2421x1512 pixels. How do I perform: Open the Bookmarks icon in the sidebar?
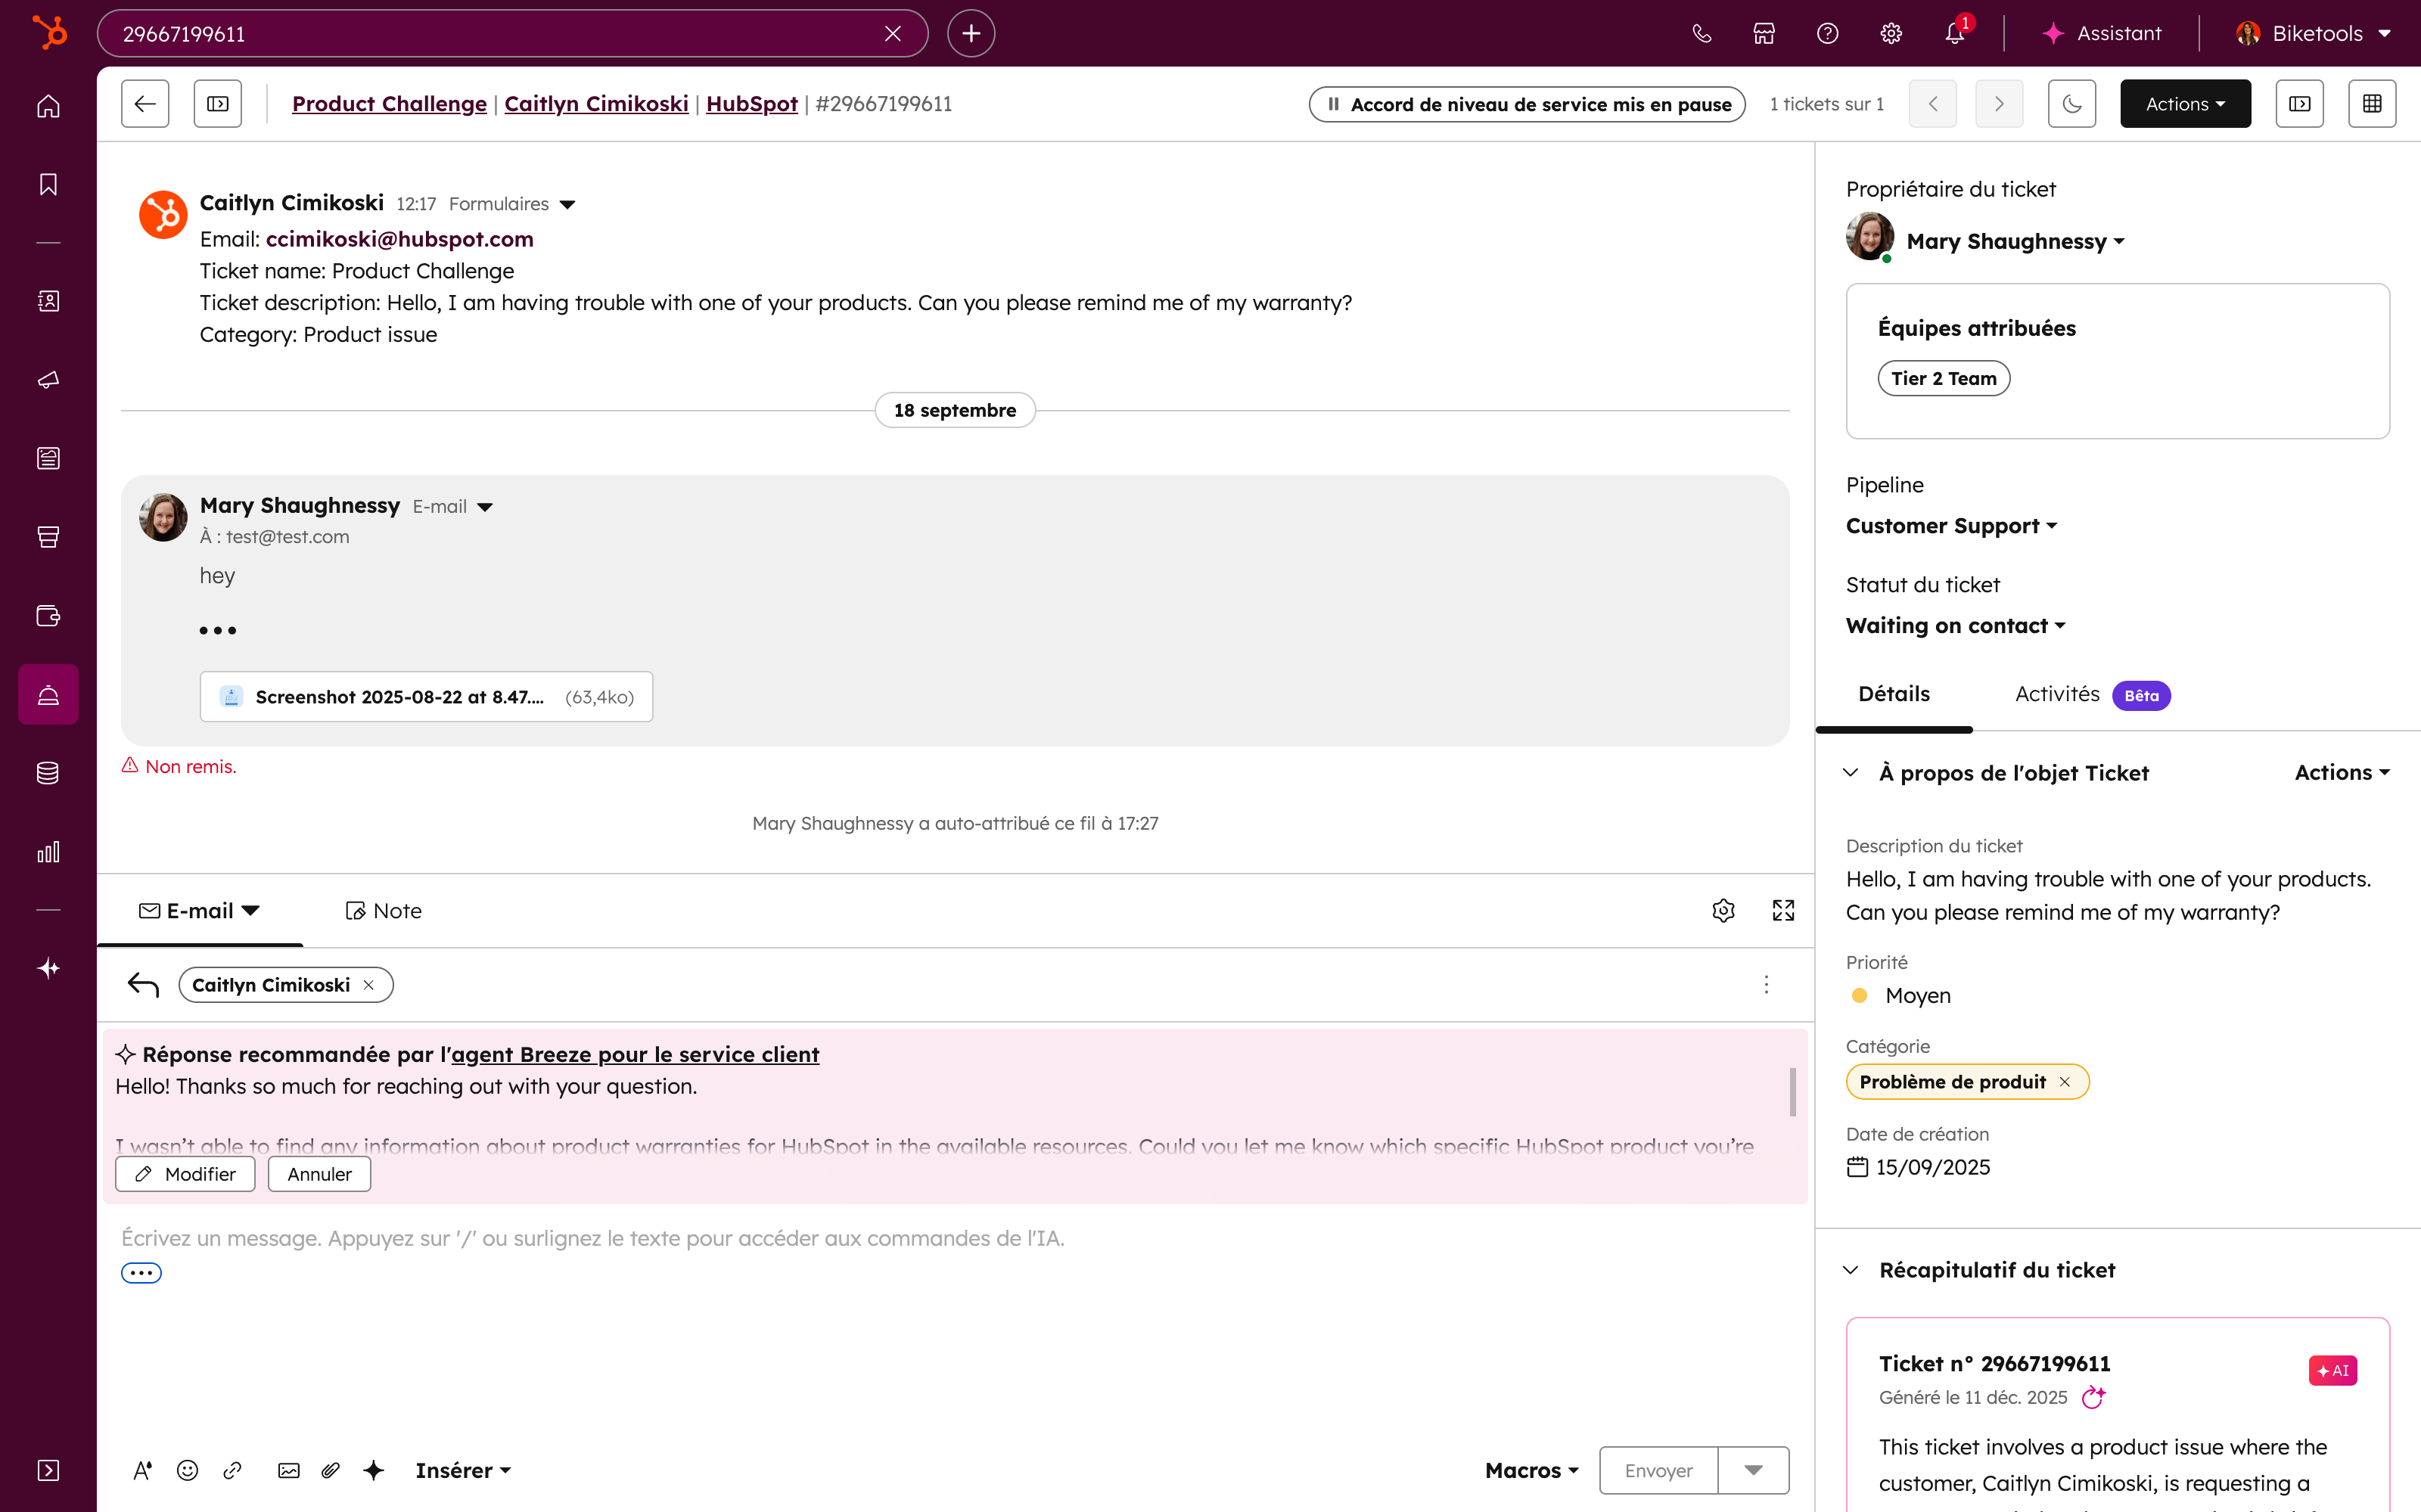coord(47,184)
